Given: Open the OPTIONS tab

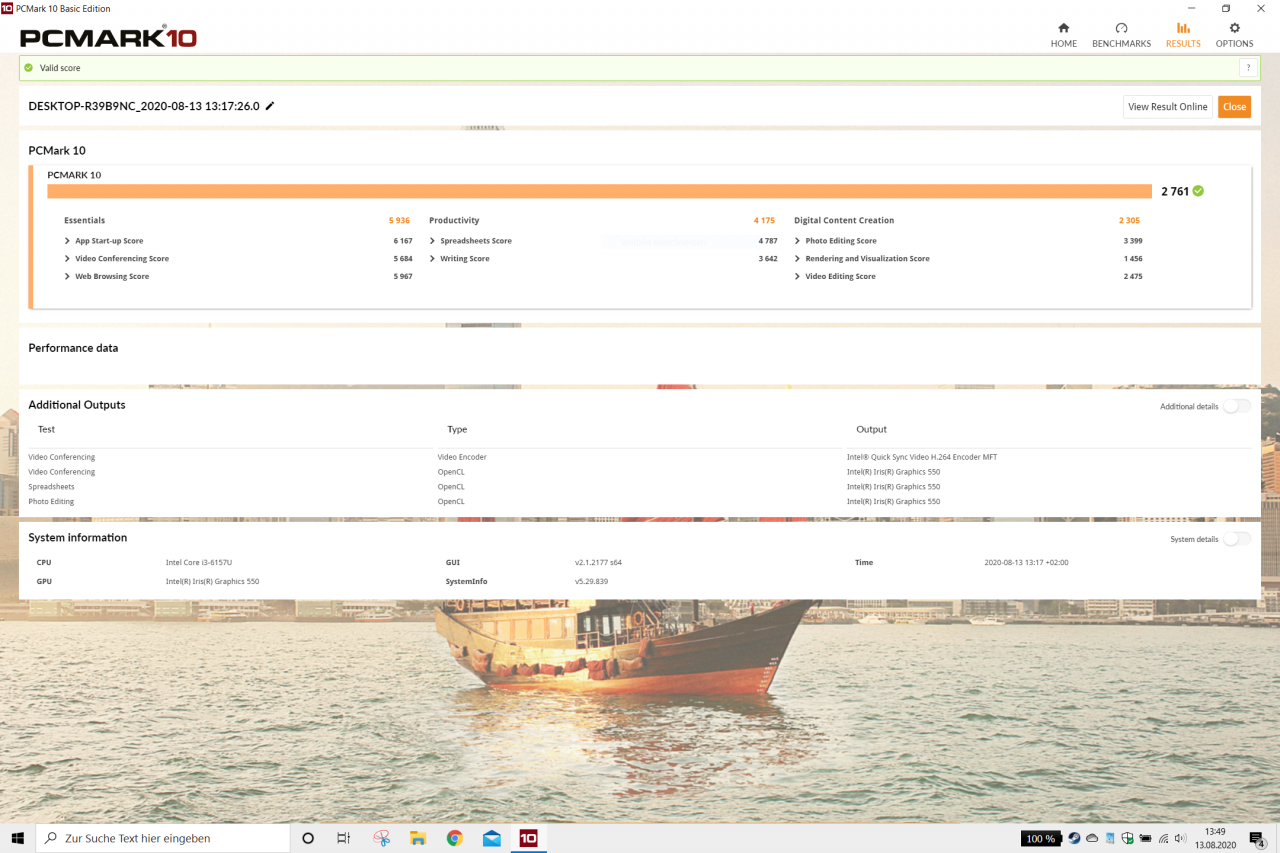Looking at the screenshot, I should [1234, 35].
